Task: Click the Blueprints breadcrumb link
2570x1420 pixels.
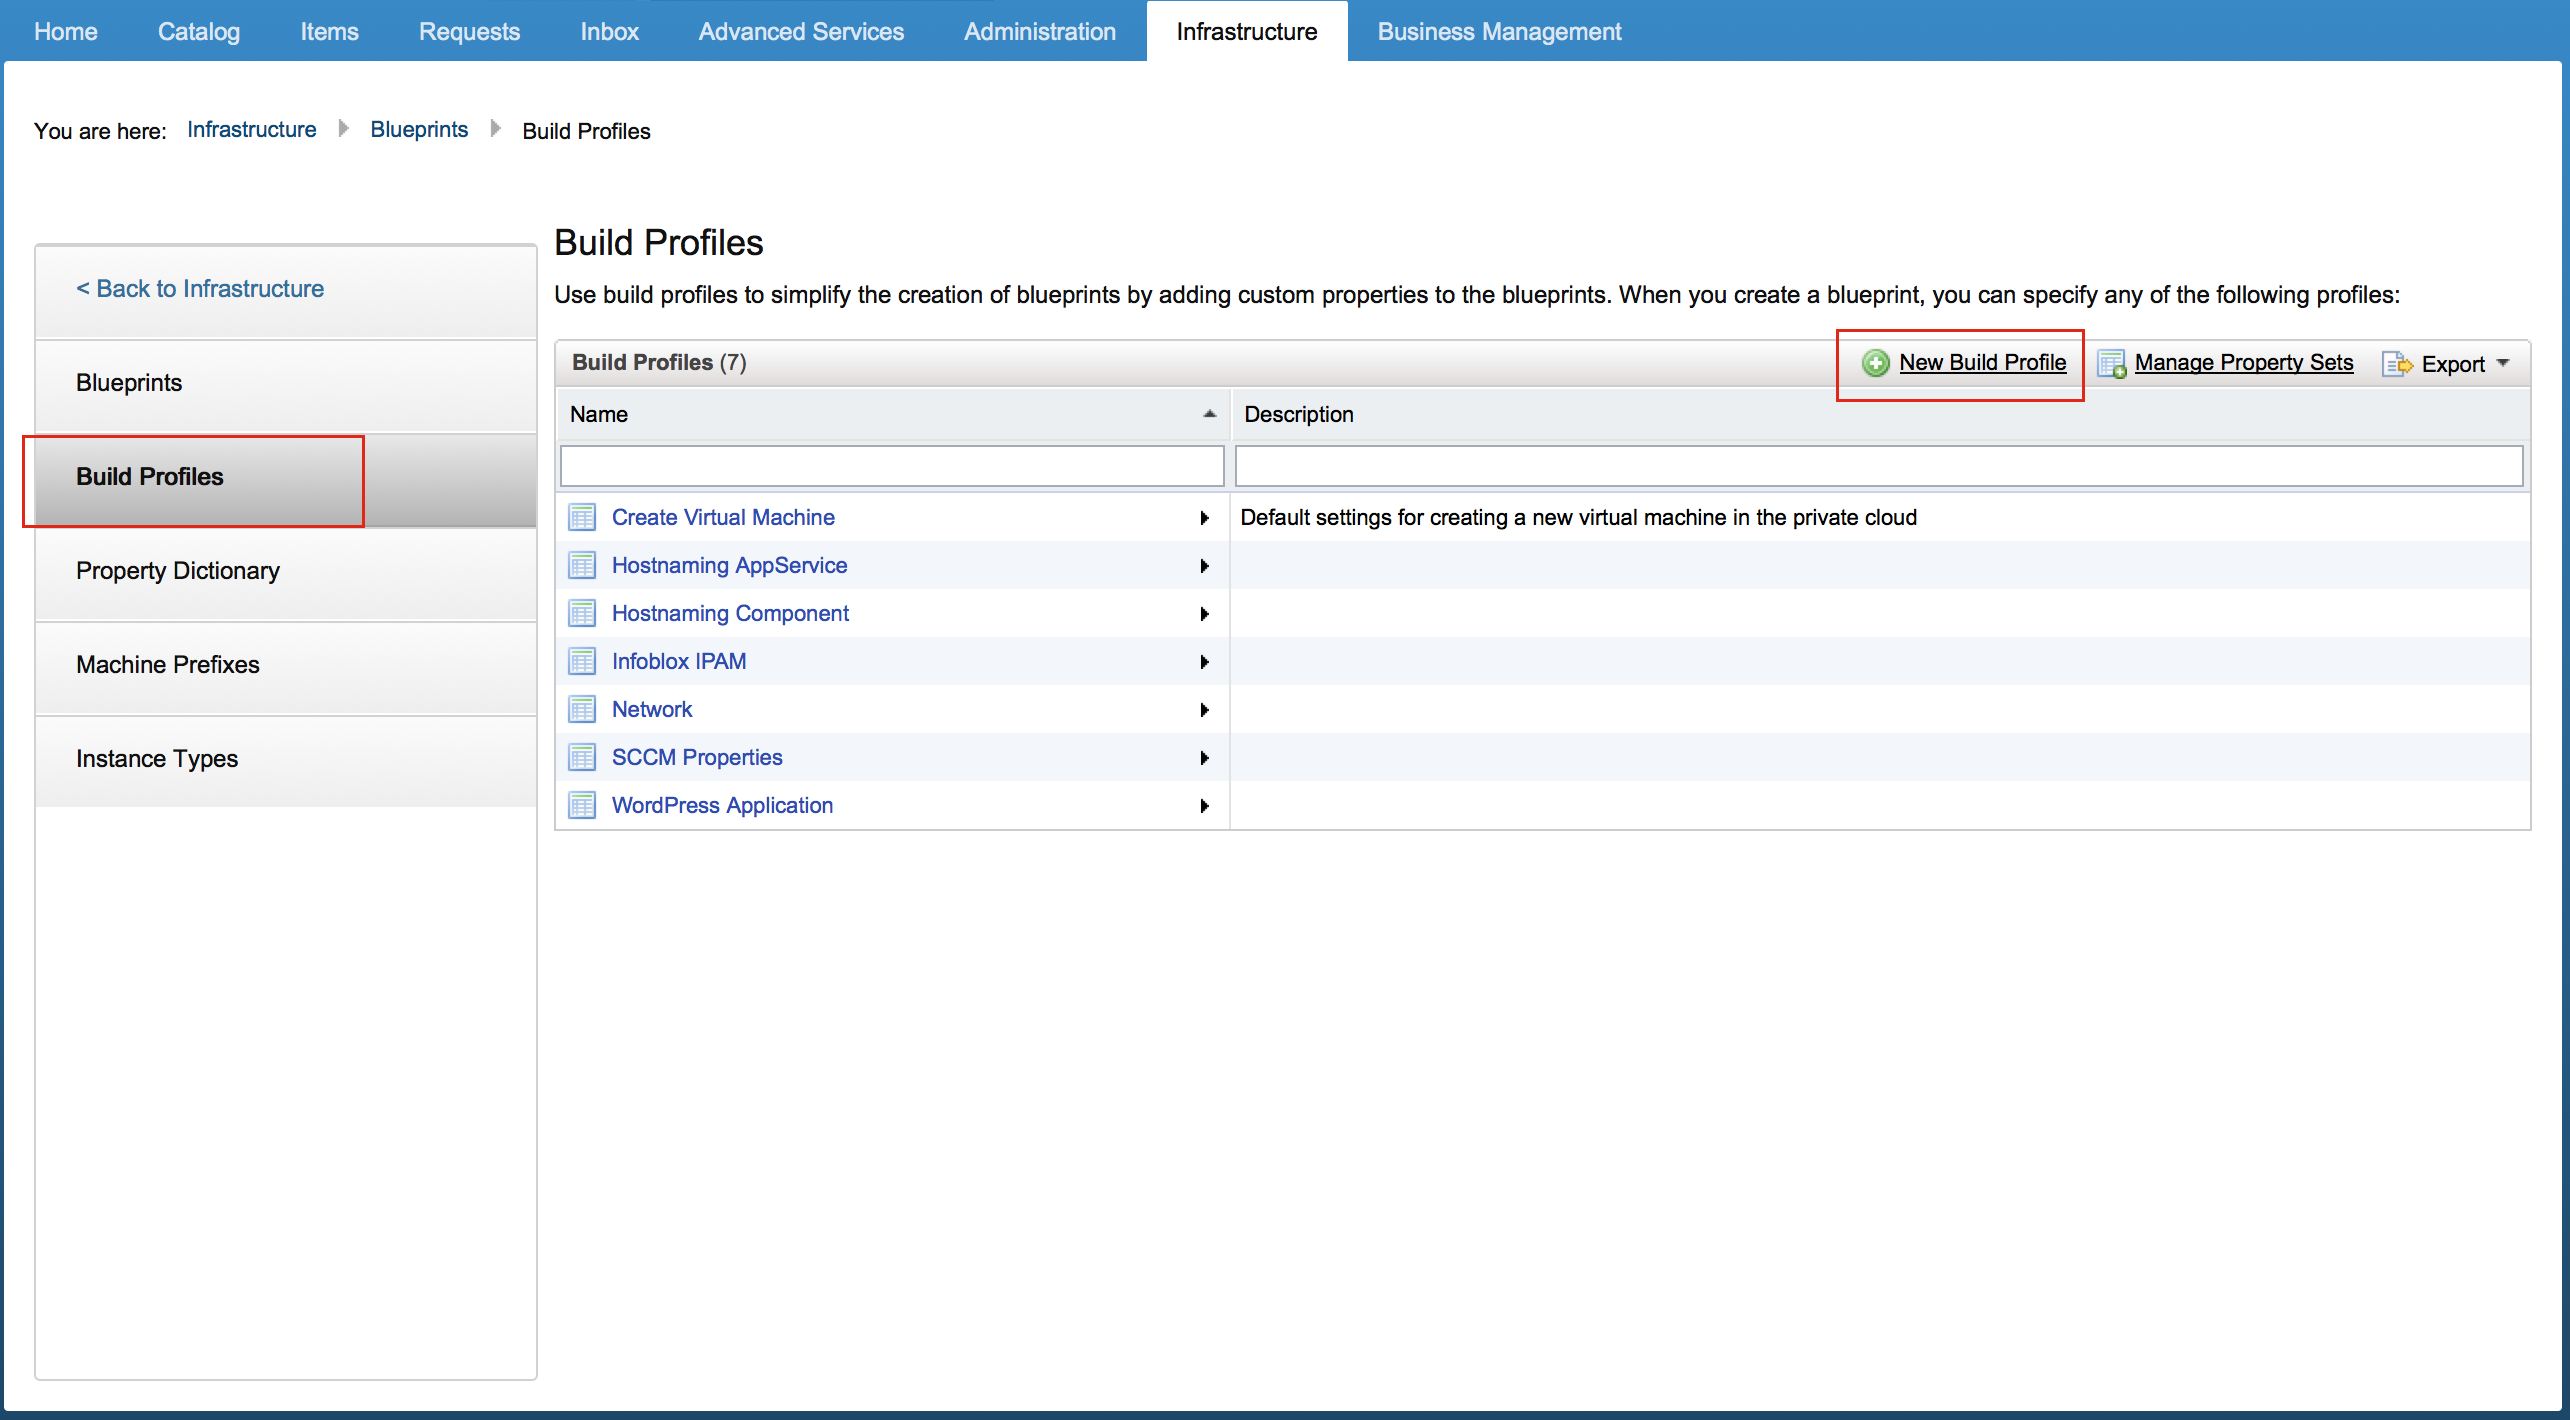Action: (418, 130)
